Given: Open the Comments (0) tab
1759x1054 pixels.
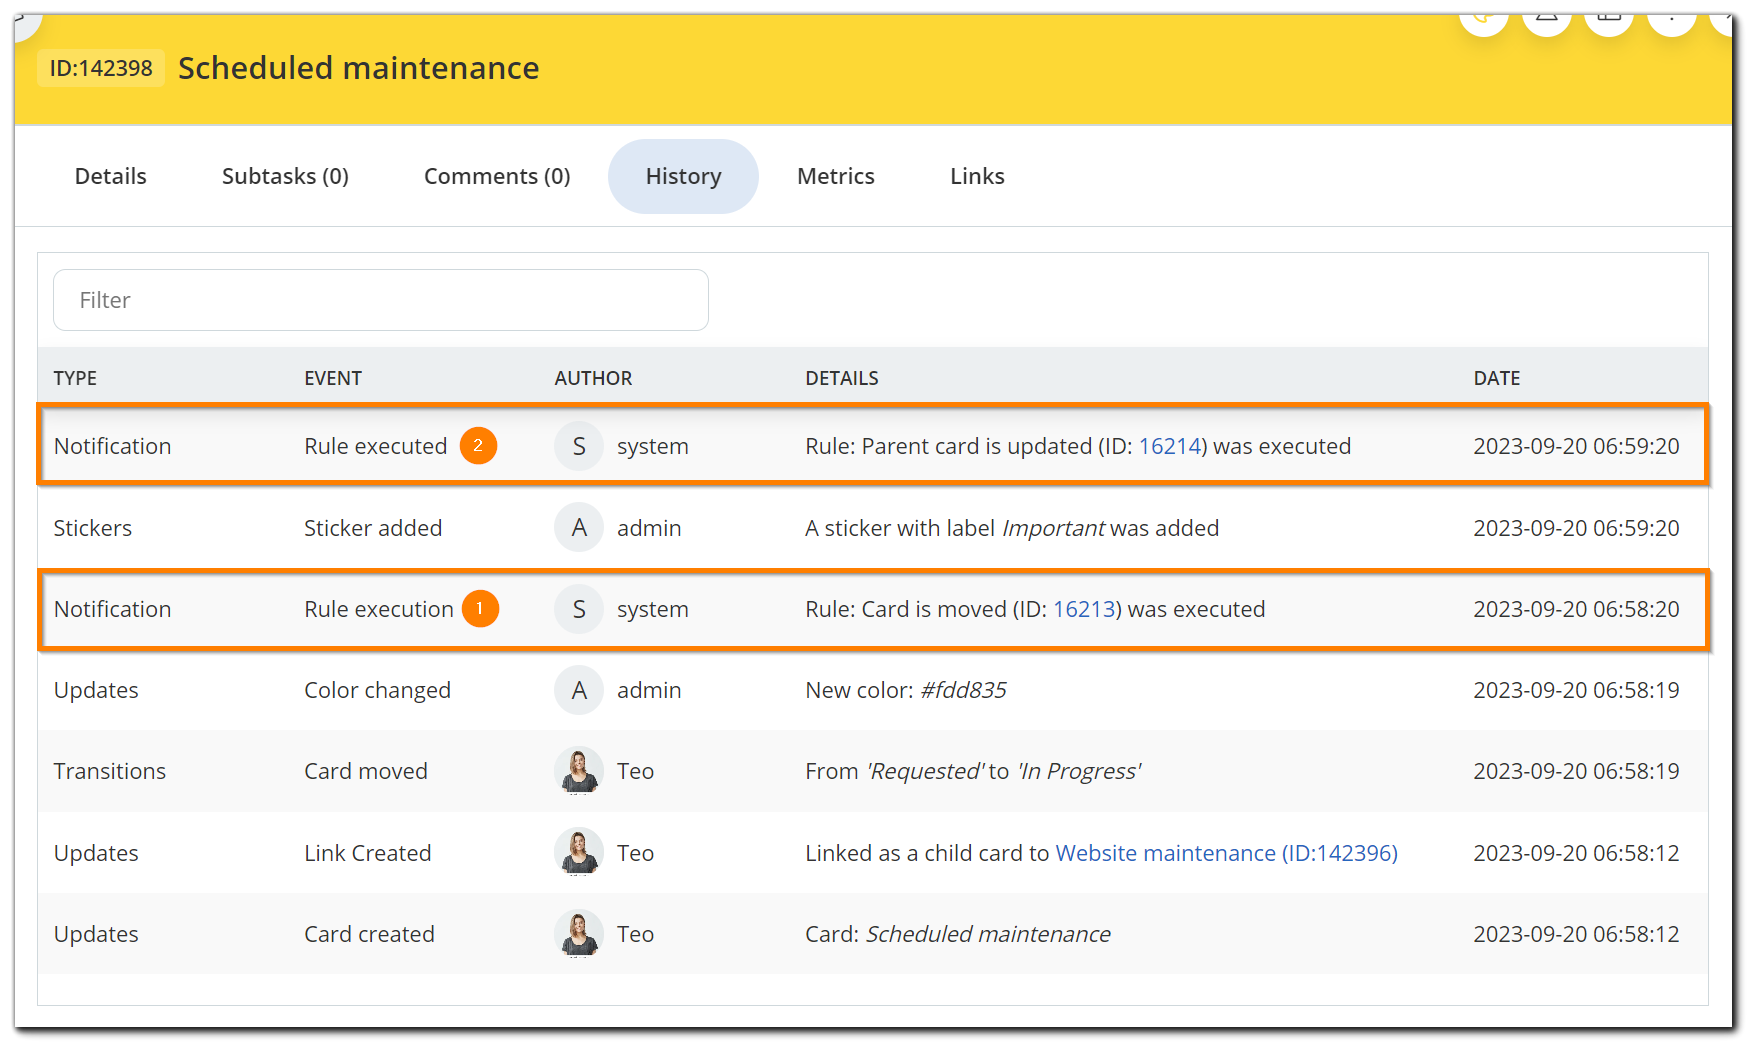Looking at the screenshot, I should tap(497, 176).
